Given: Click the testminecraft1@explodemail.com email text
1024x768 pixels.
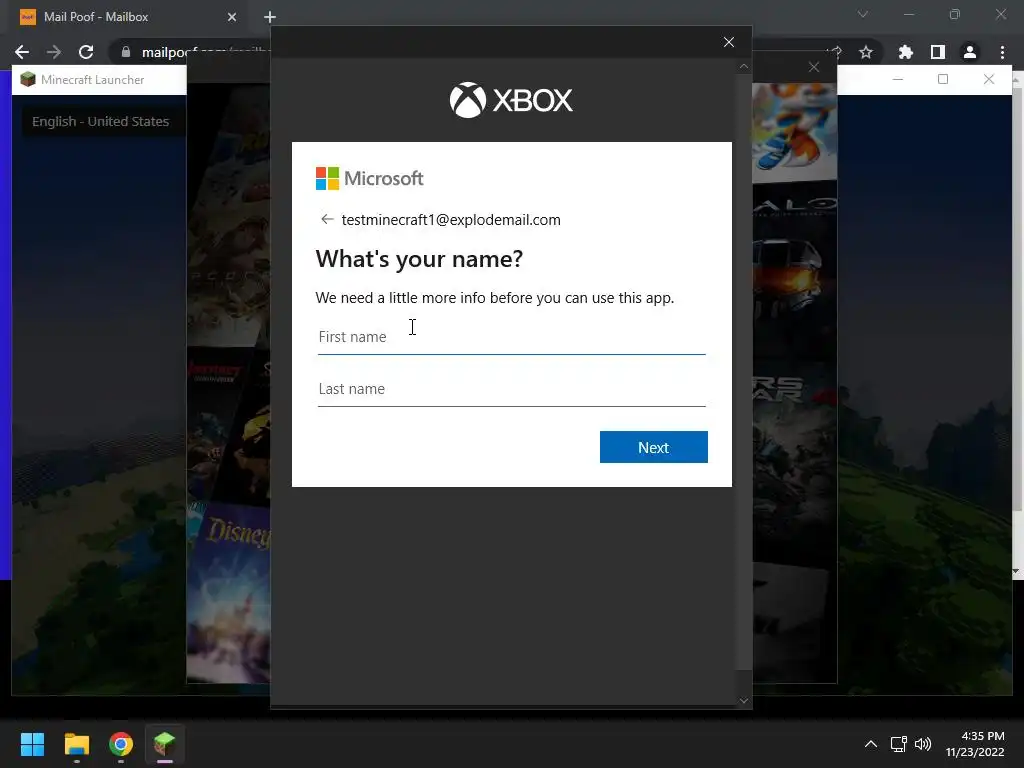Looking at the screenshot, I should coord(451,220).
